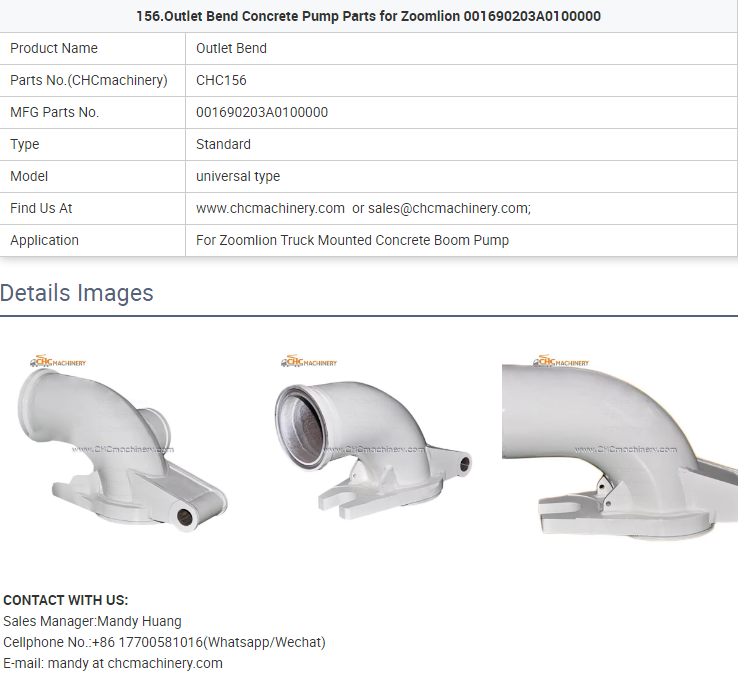
Task: Click the Application value for Zoomlion Boom Pump
Action: pos(353,240)
